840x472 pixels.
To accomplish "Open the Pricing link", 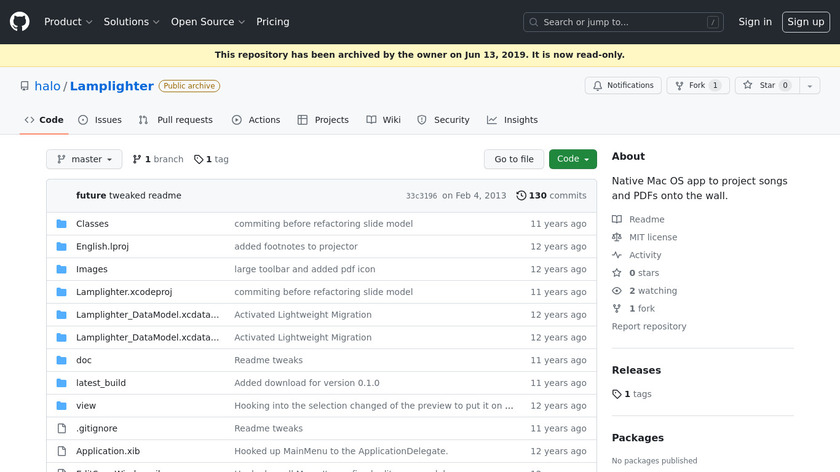I will [273, 22].
